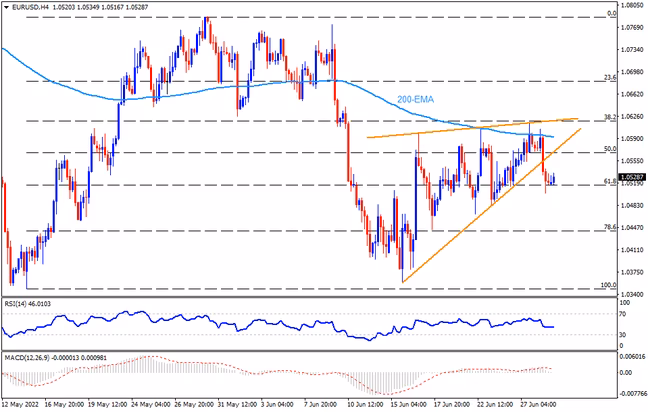Select the 50.0 Fibonacci level label
Image resolution: width=648 pixels, height=412 pixels.
pyautogui.click(x=610, y=149)
